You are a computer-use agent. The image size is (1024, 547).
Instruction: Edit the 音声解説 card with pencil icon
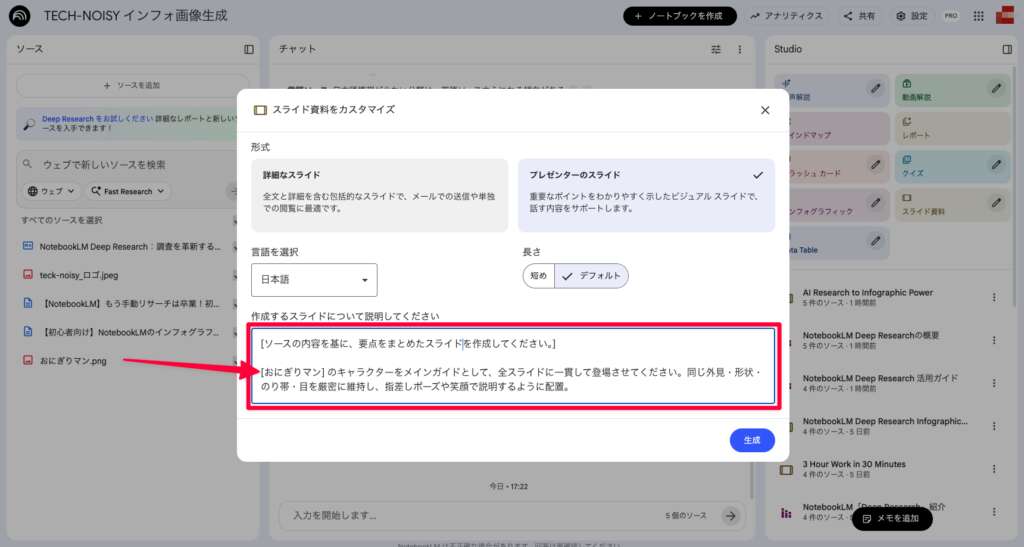click(x=875, y=88)
